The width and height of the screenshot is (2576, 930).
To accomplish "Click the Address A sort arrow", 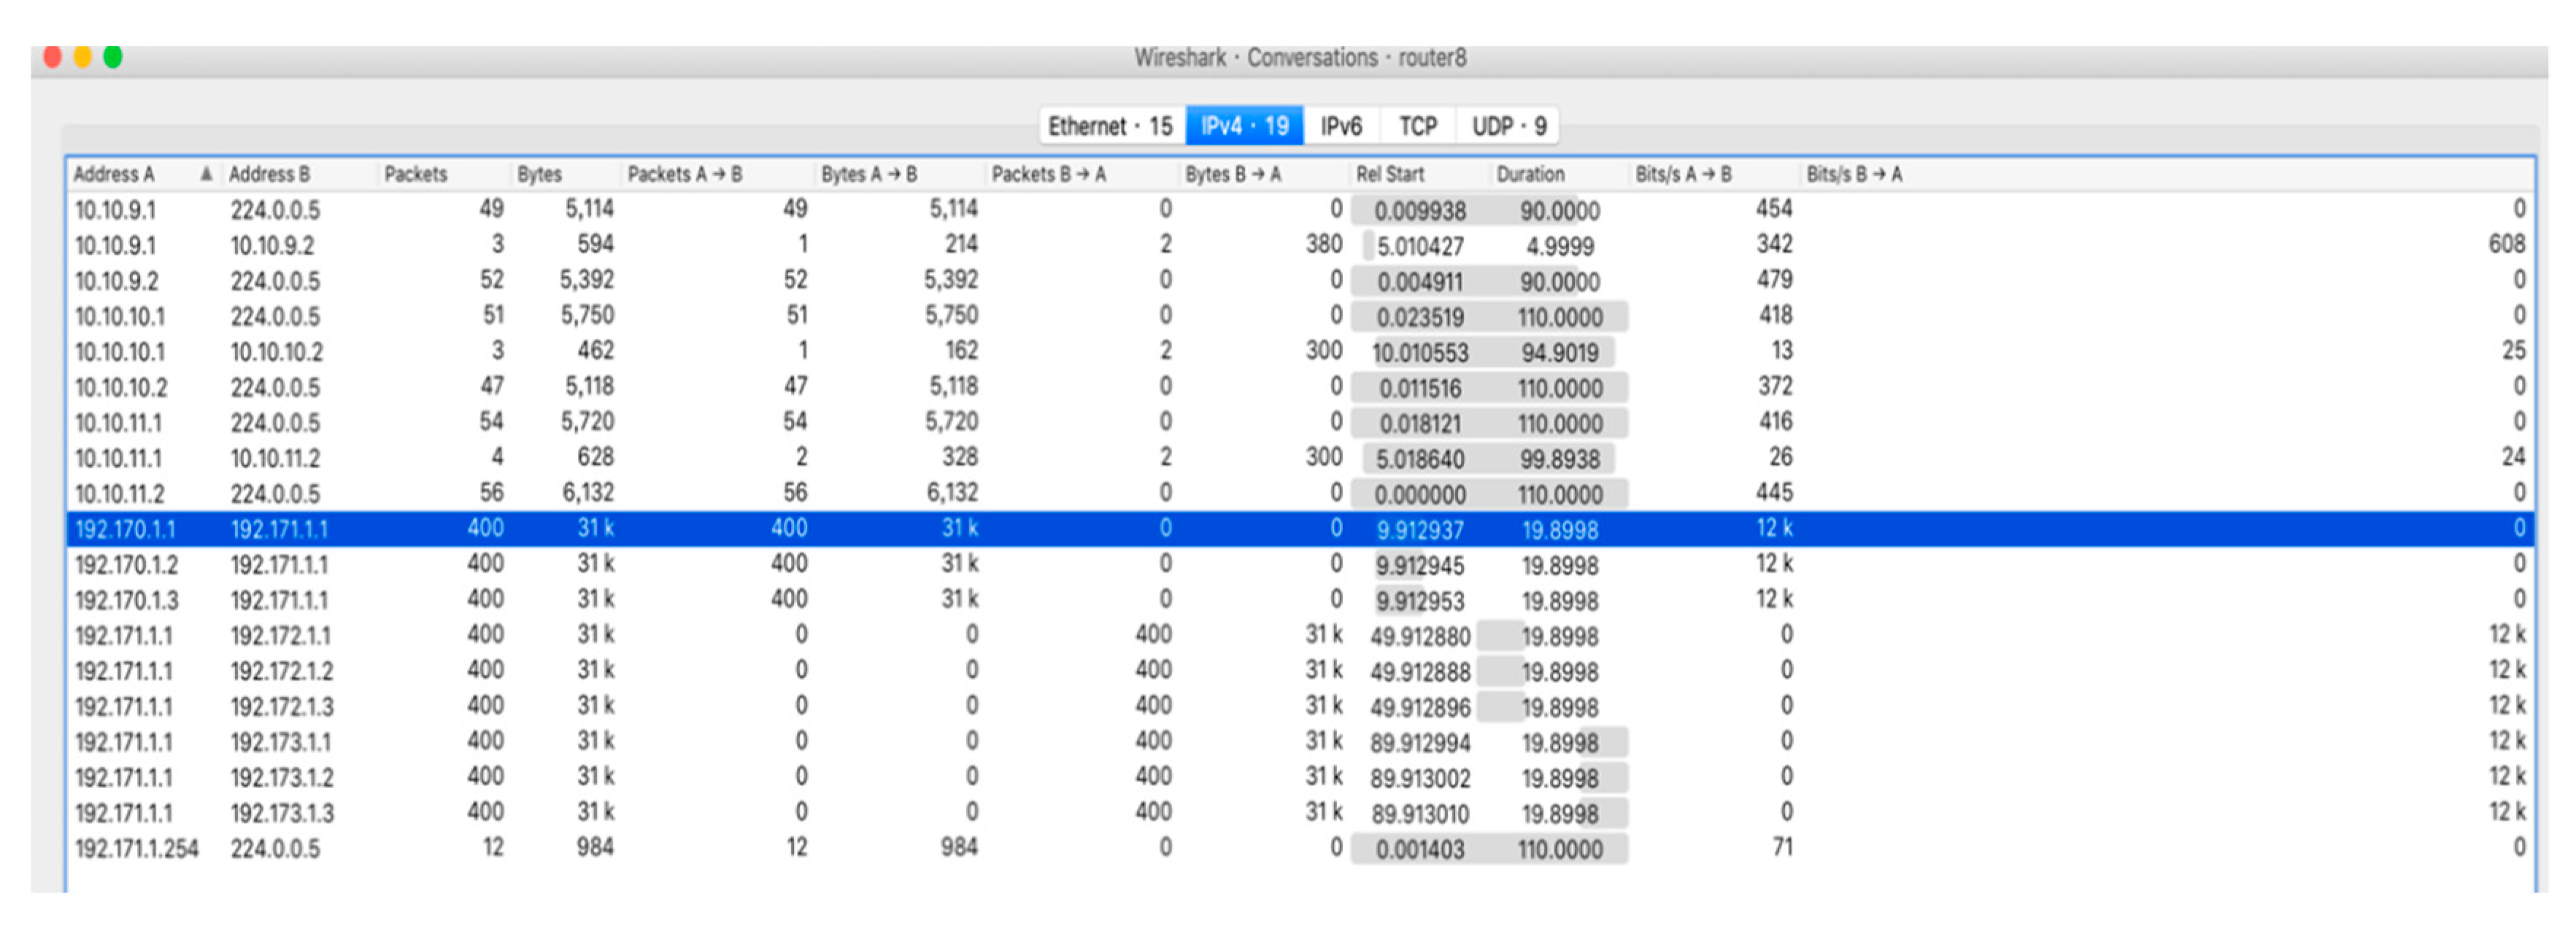I will 206,174.
